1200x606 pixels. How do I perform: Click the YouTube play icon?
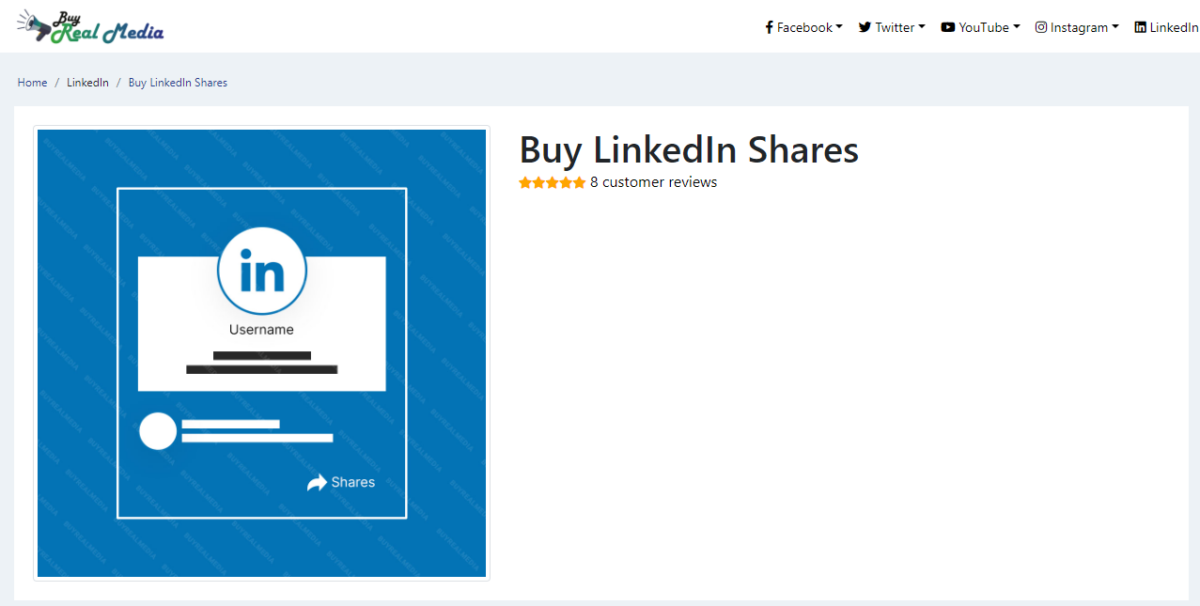pos(948,28)
